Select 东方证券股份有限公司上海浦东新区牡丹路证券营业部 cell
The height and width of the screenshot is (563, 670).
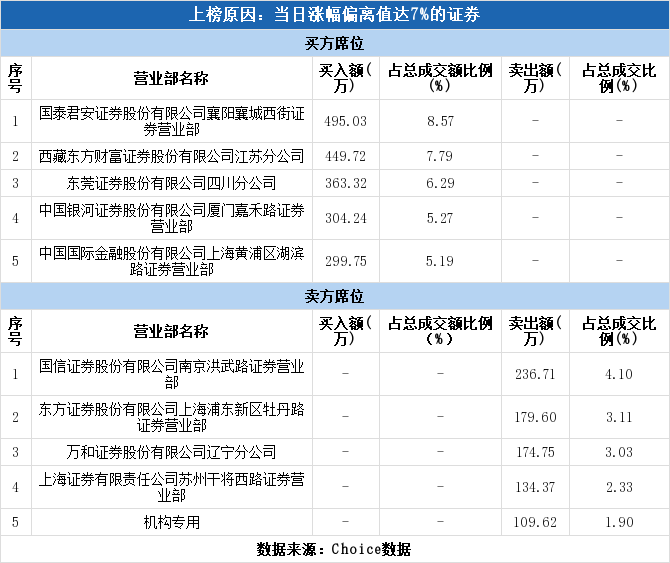point(172,417)
